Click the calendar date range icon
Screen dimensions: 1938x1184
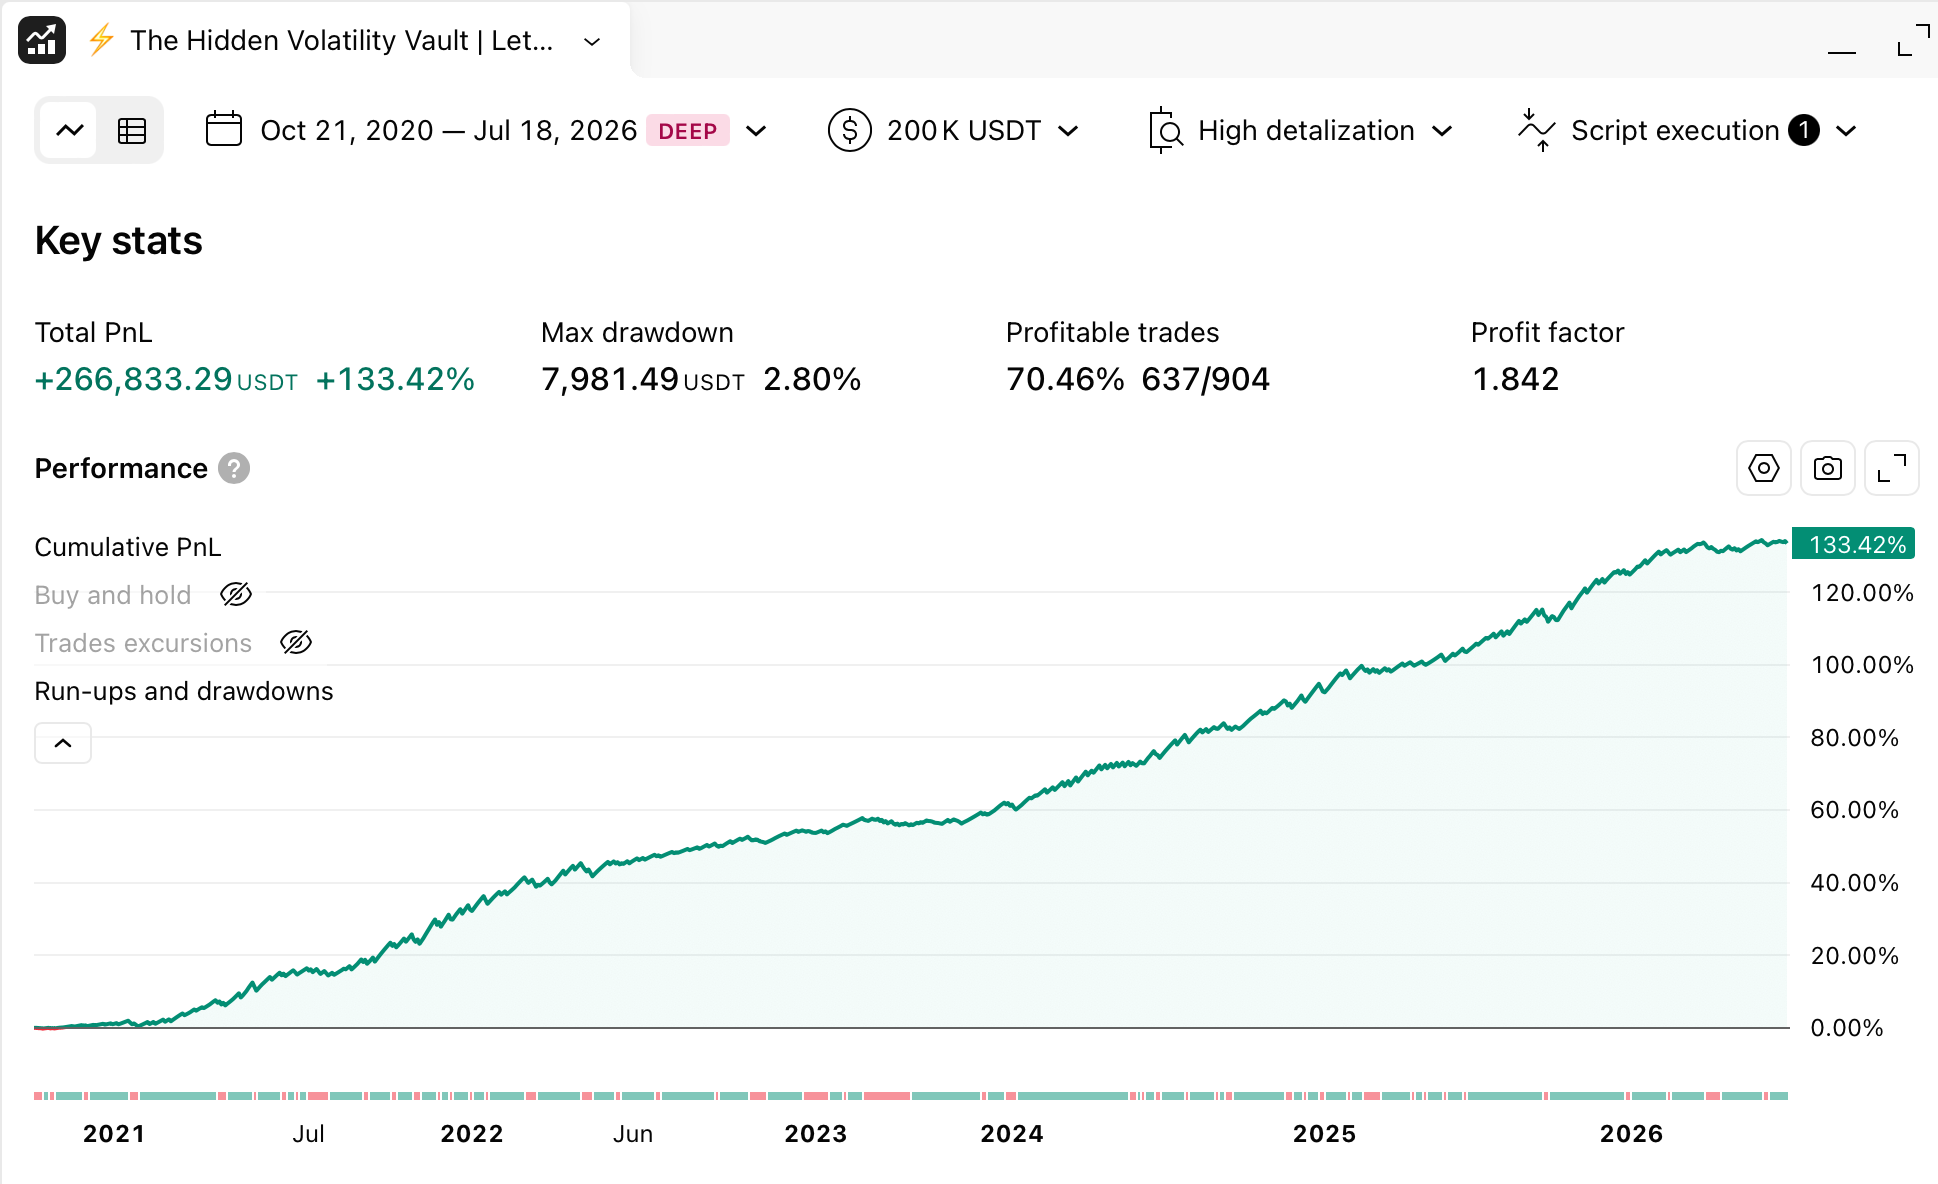[x=224, y=130]
